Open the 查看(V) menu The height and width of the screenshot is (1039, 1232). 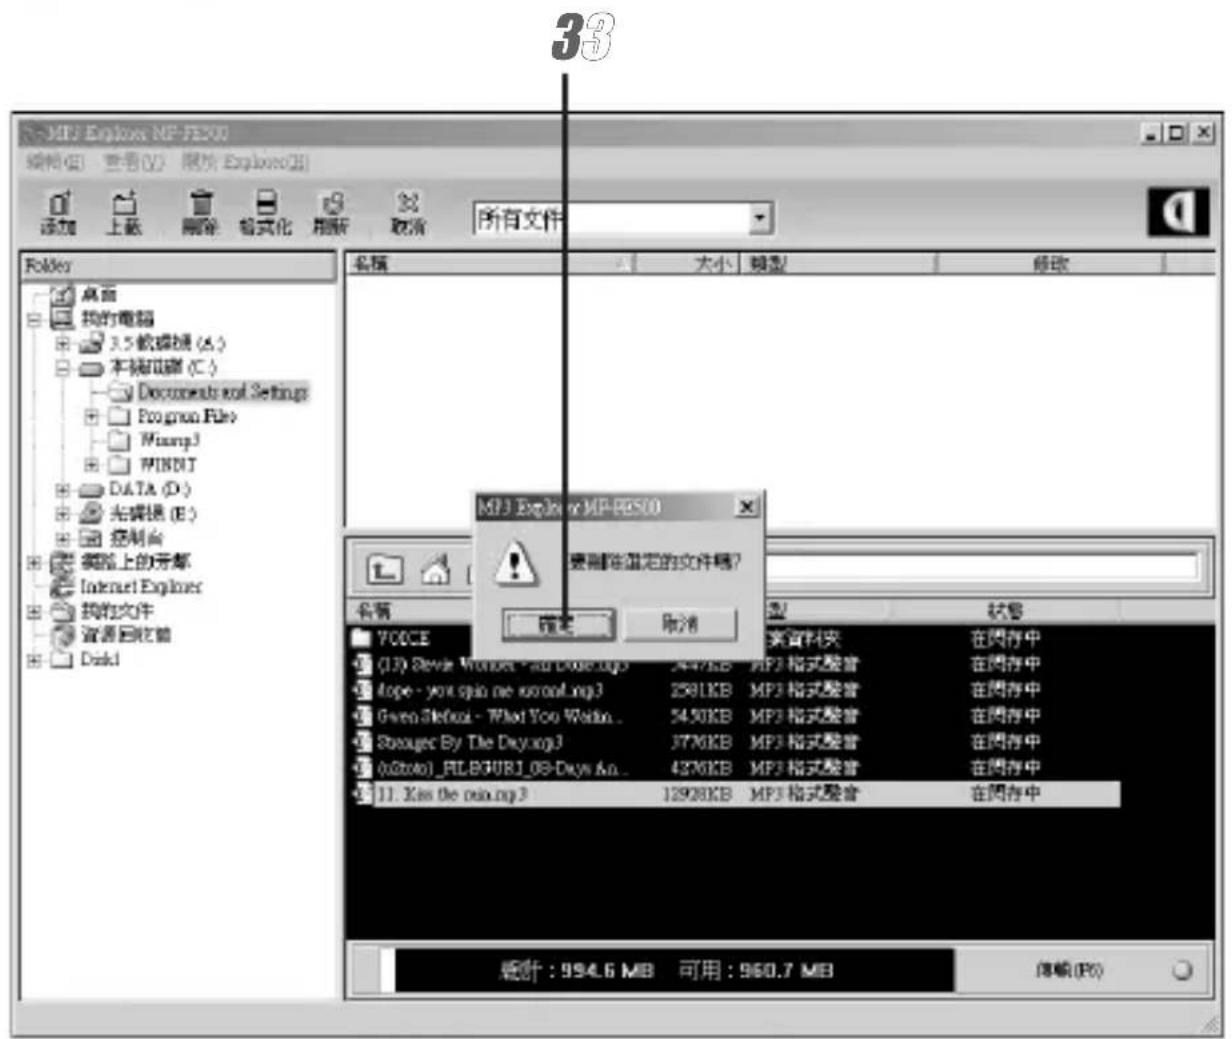pyautogui.click(x=133, y=161)
